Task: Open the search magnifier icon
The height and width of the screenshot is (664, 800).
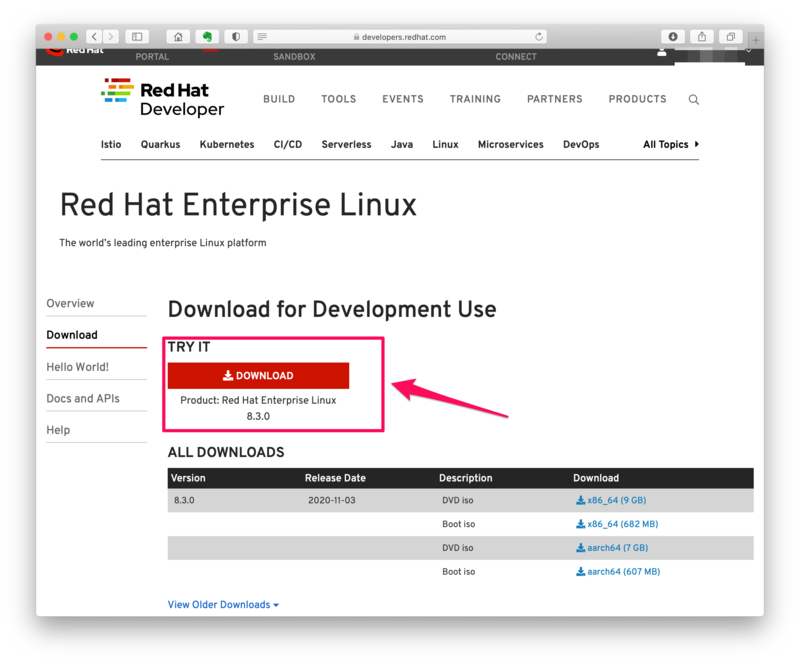Action: tap(693, 100)
